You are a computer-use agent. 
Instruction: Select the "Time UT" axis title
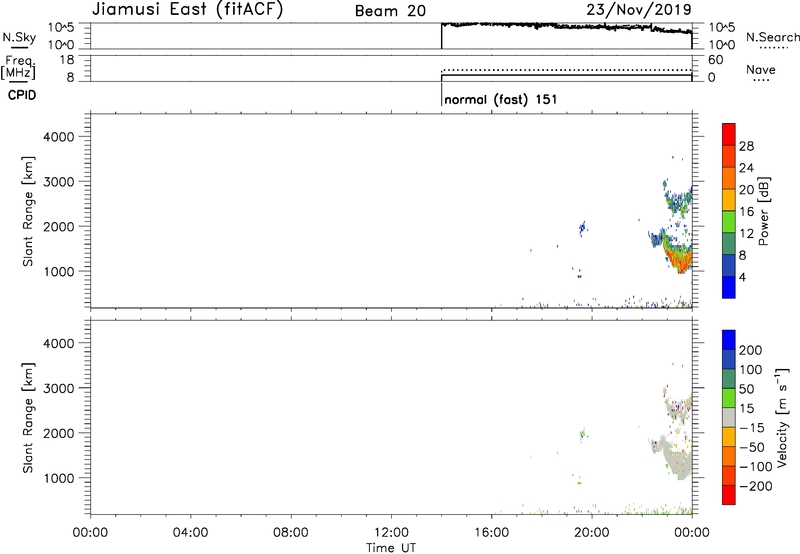click(x=391, y=548)
